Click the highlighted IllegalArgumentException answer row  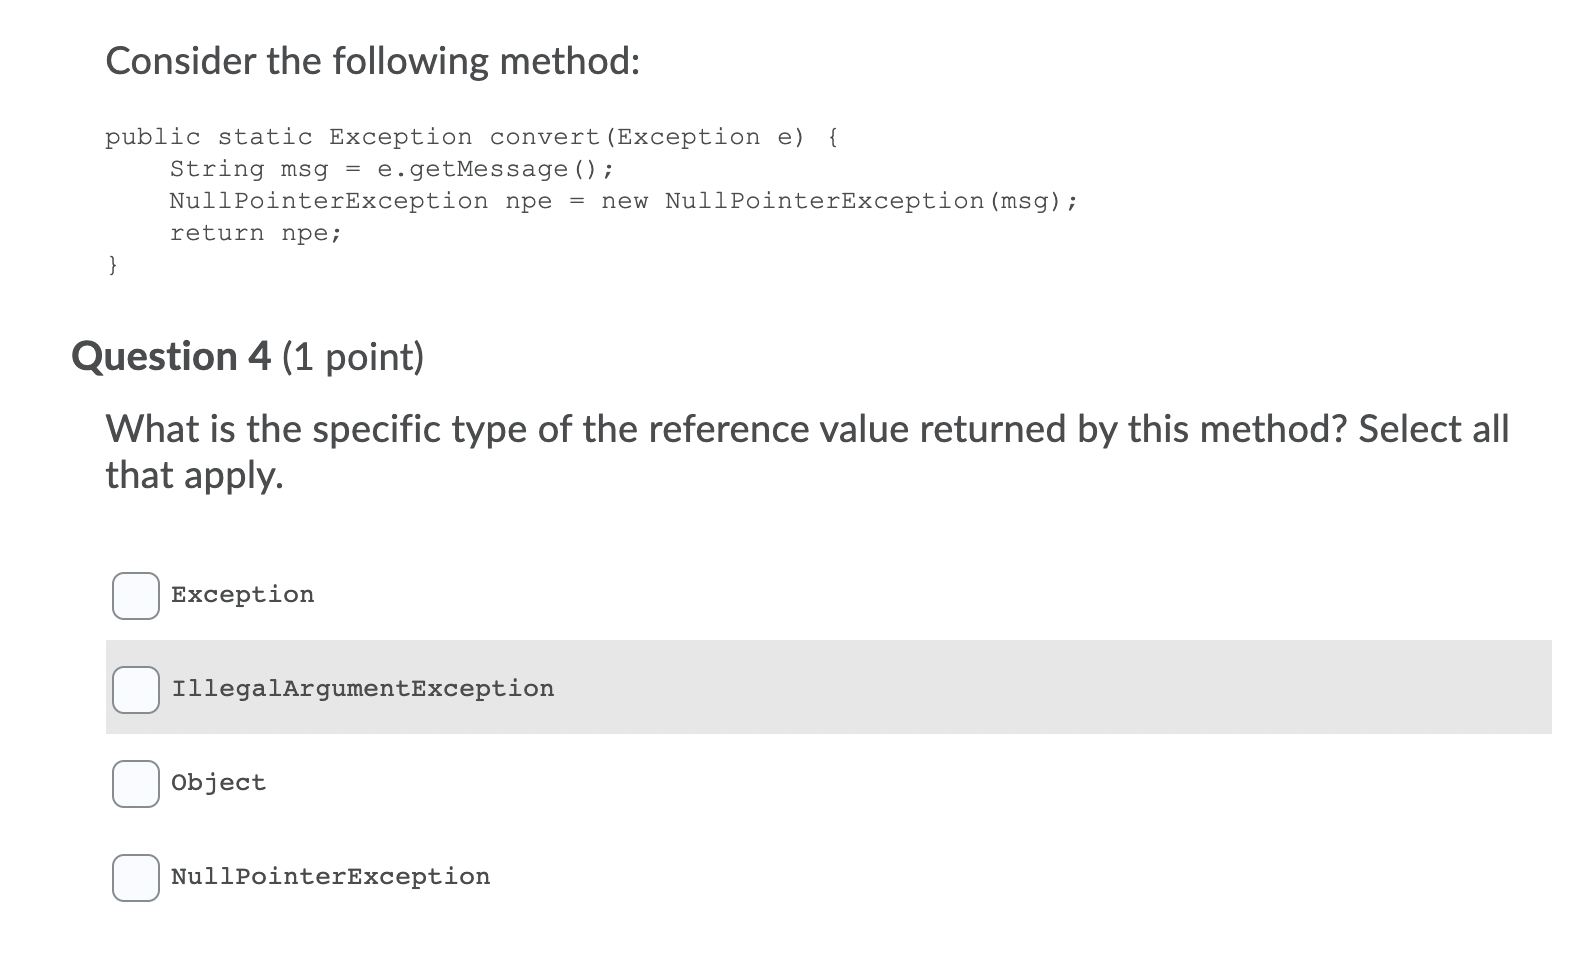pyautogui.click(x=800, y=689)
